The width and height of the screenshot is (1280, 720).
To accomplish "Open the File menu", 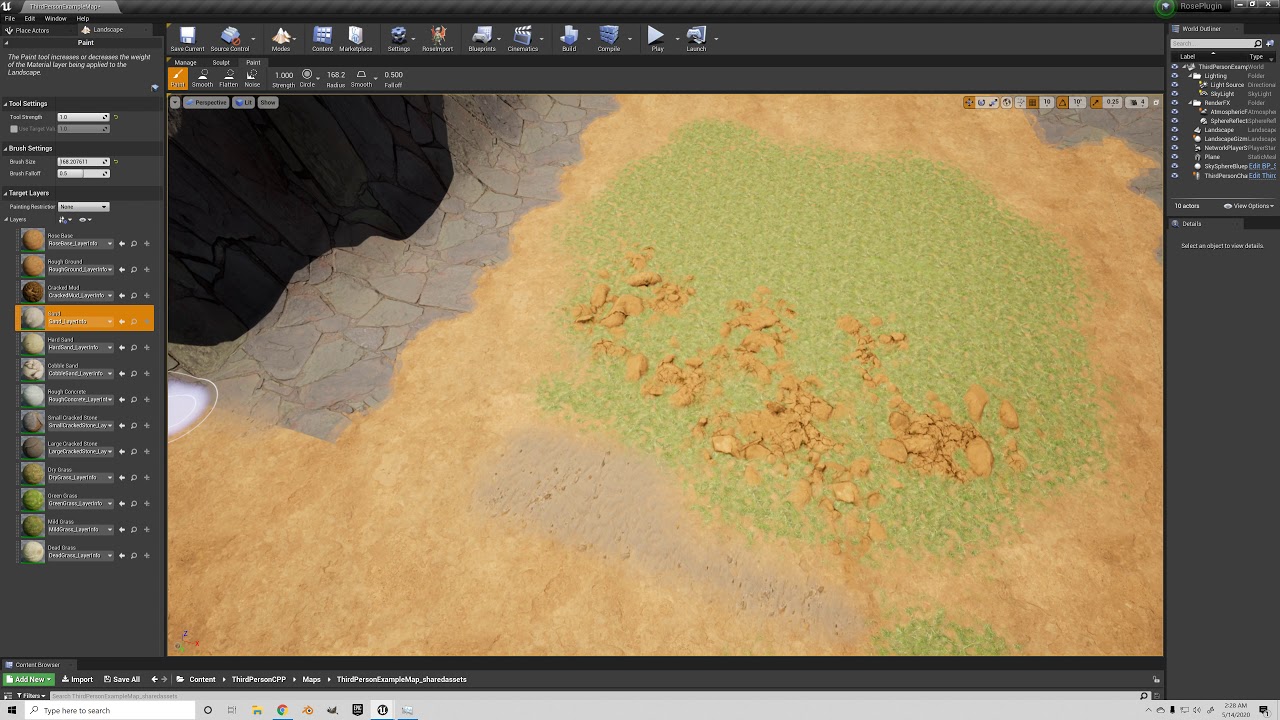I will click(10, 18).
